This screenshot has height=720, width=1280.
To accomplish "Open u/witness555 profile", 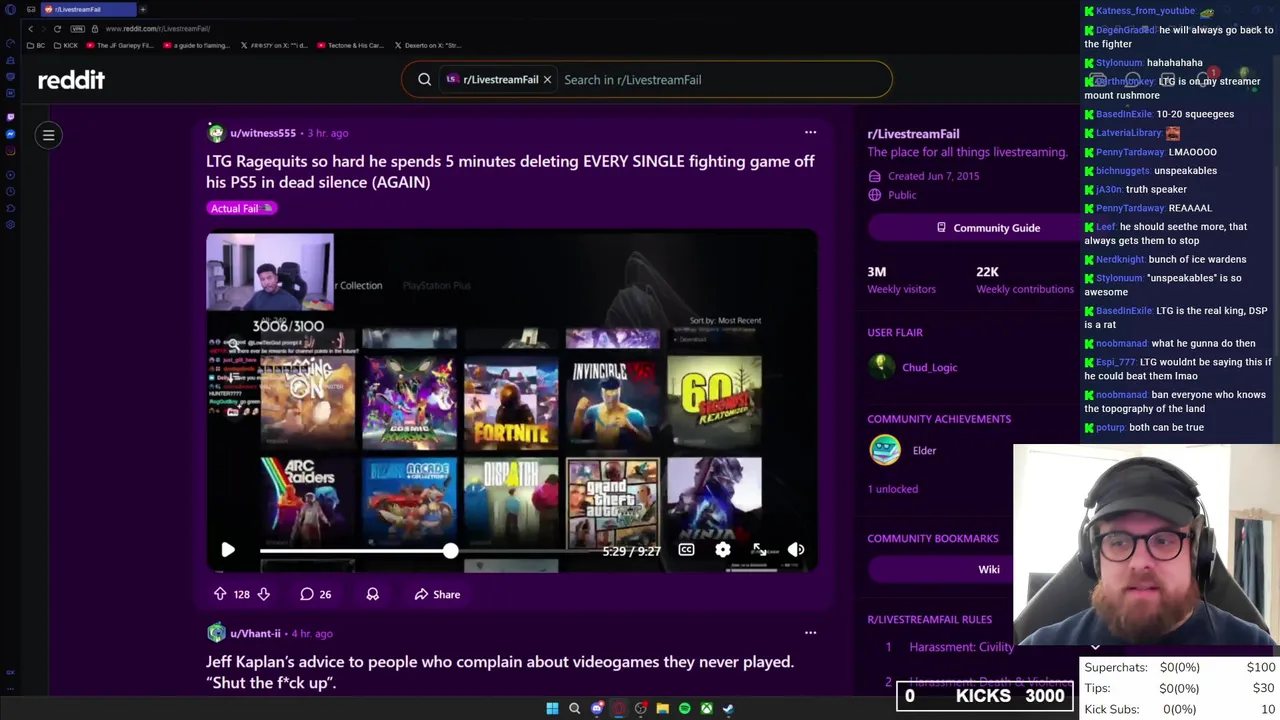I will coord(263,133).
